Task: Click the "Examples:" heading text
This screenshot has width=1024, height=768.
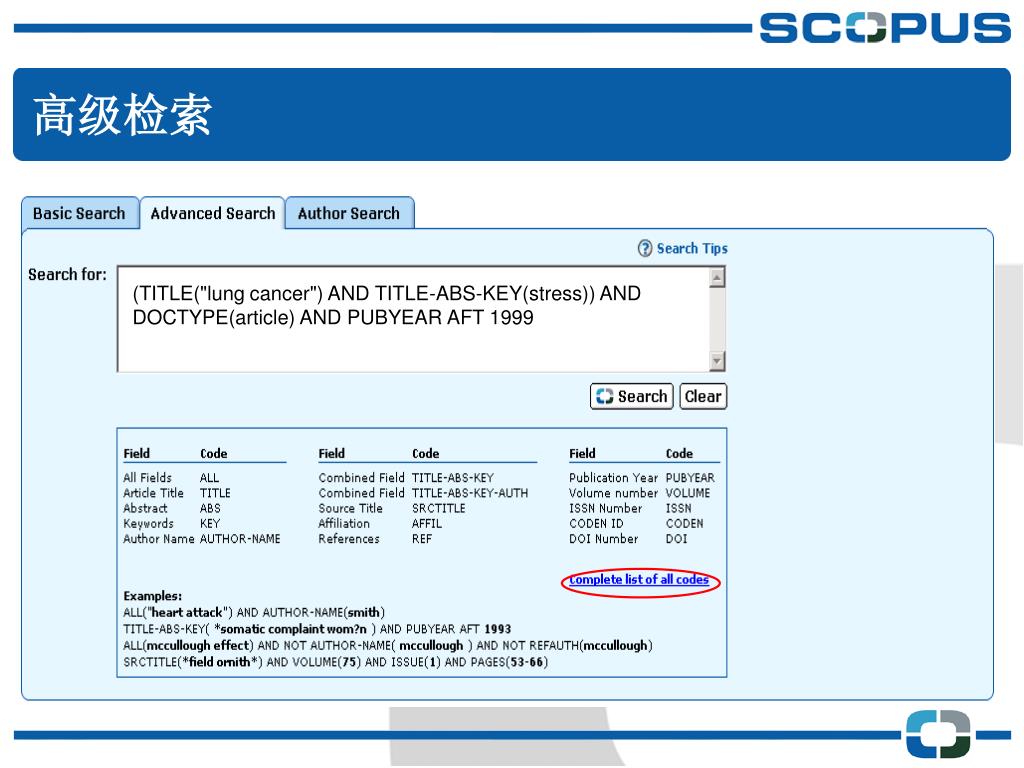Action: tap(152, 596)
